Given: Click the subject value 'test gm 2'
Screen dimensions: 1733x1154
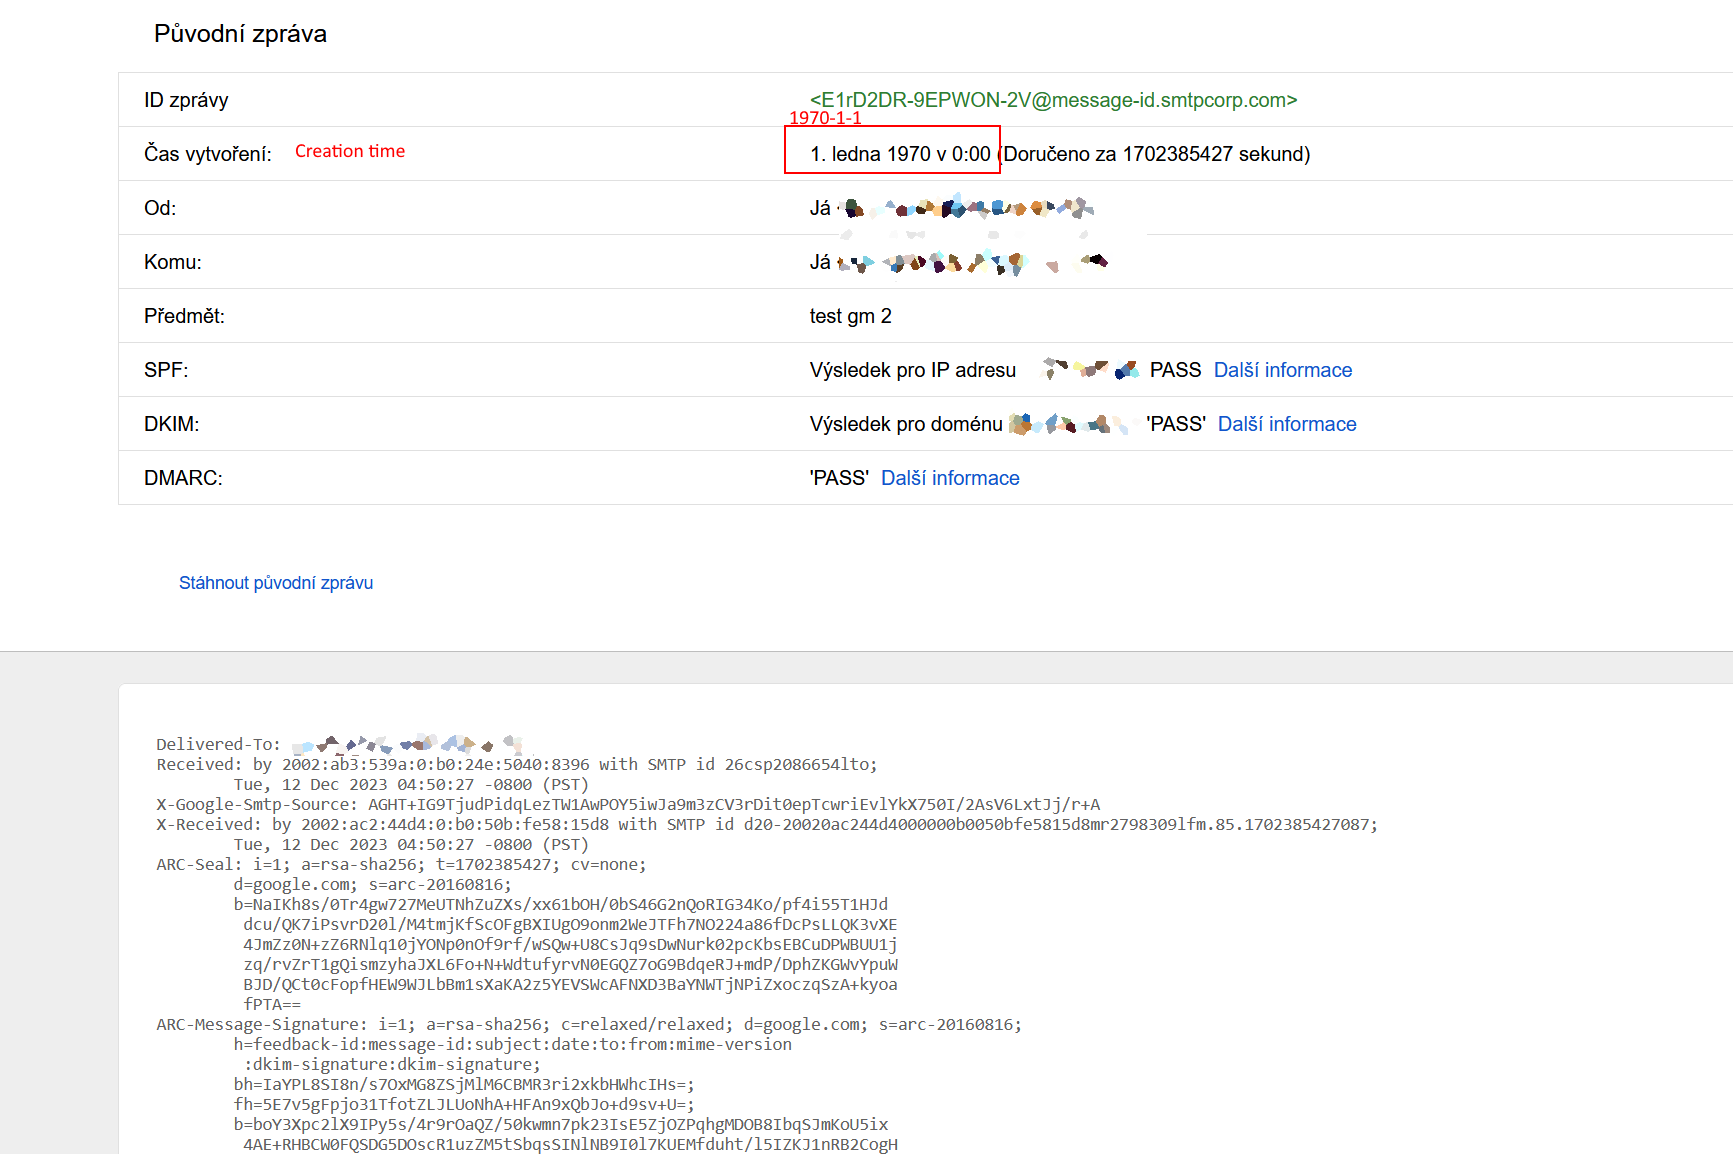Looking at the screenshot, I should 850,316.
